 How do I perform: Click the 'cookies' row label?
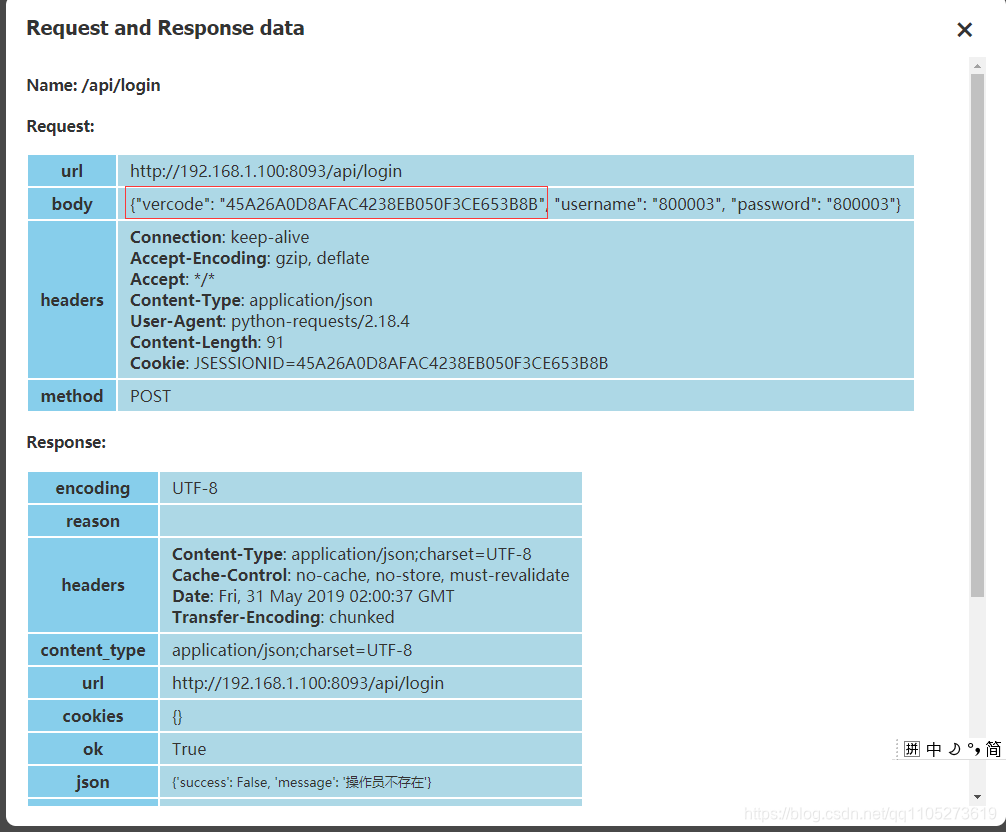(93, 716)
